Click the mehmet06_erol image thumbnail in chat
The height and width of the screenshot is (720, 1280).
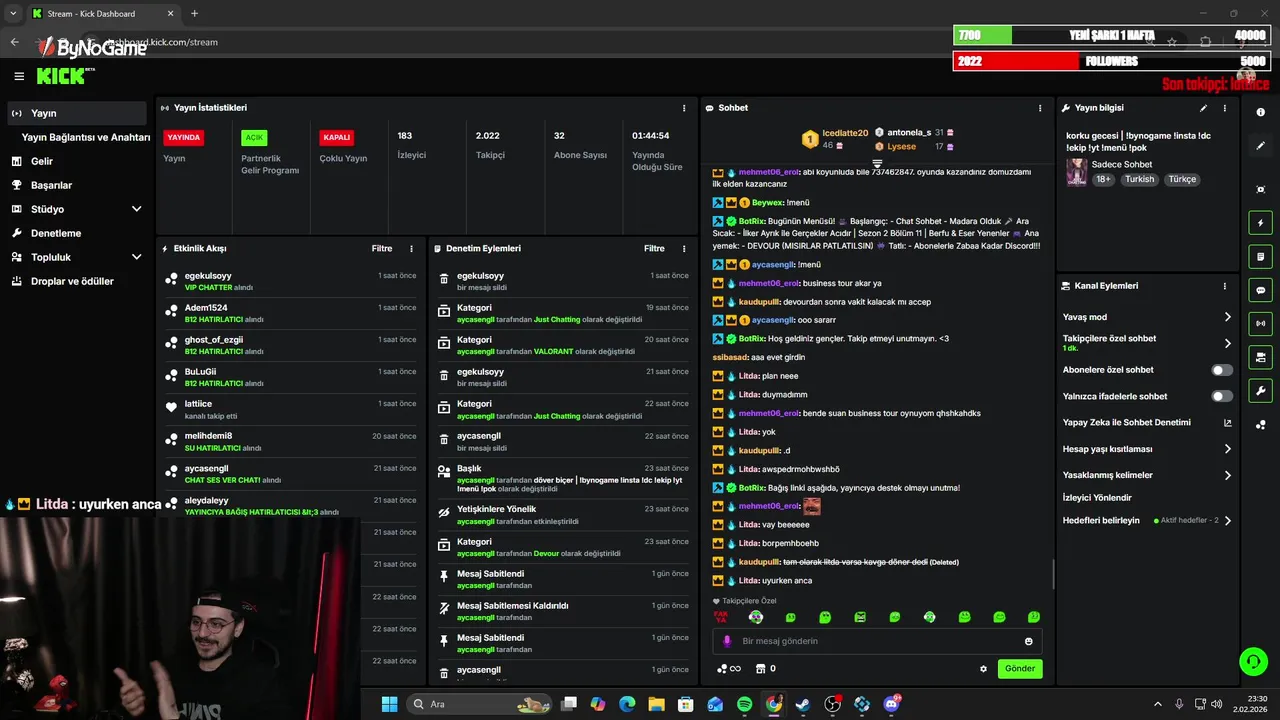[812, 506]
